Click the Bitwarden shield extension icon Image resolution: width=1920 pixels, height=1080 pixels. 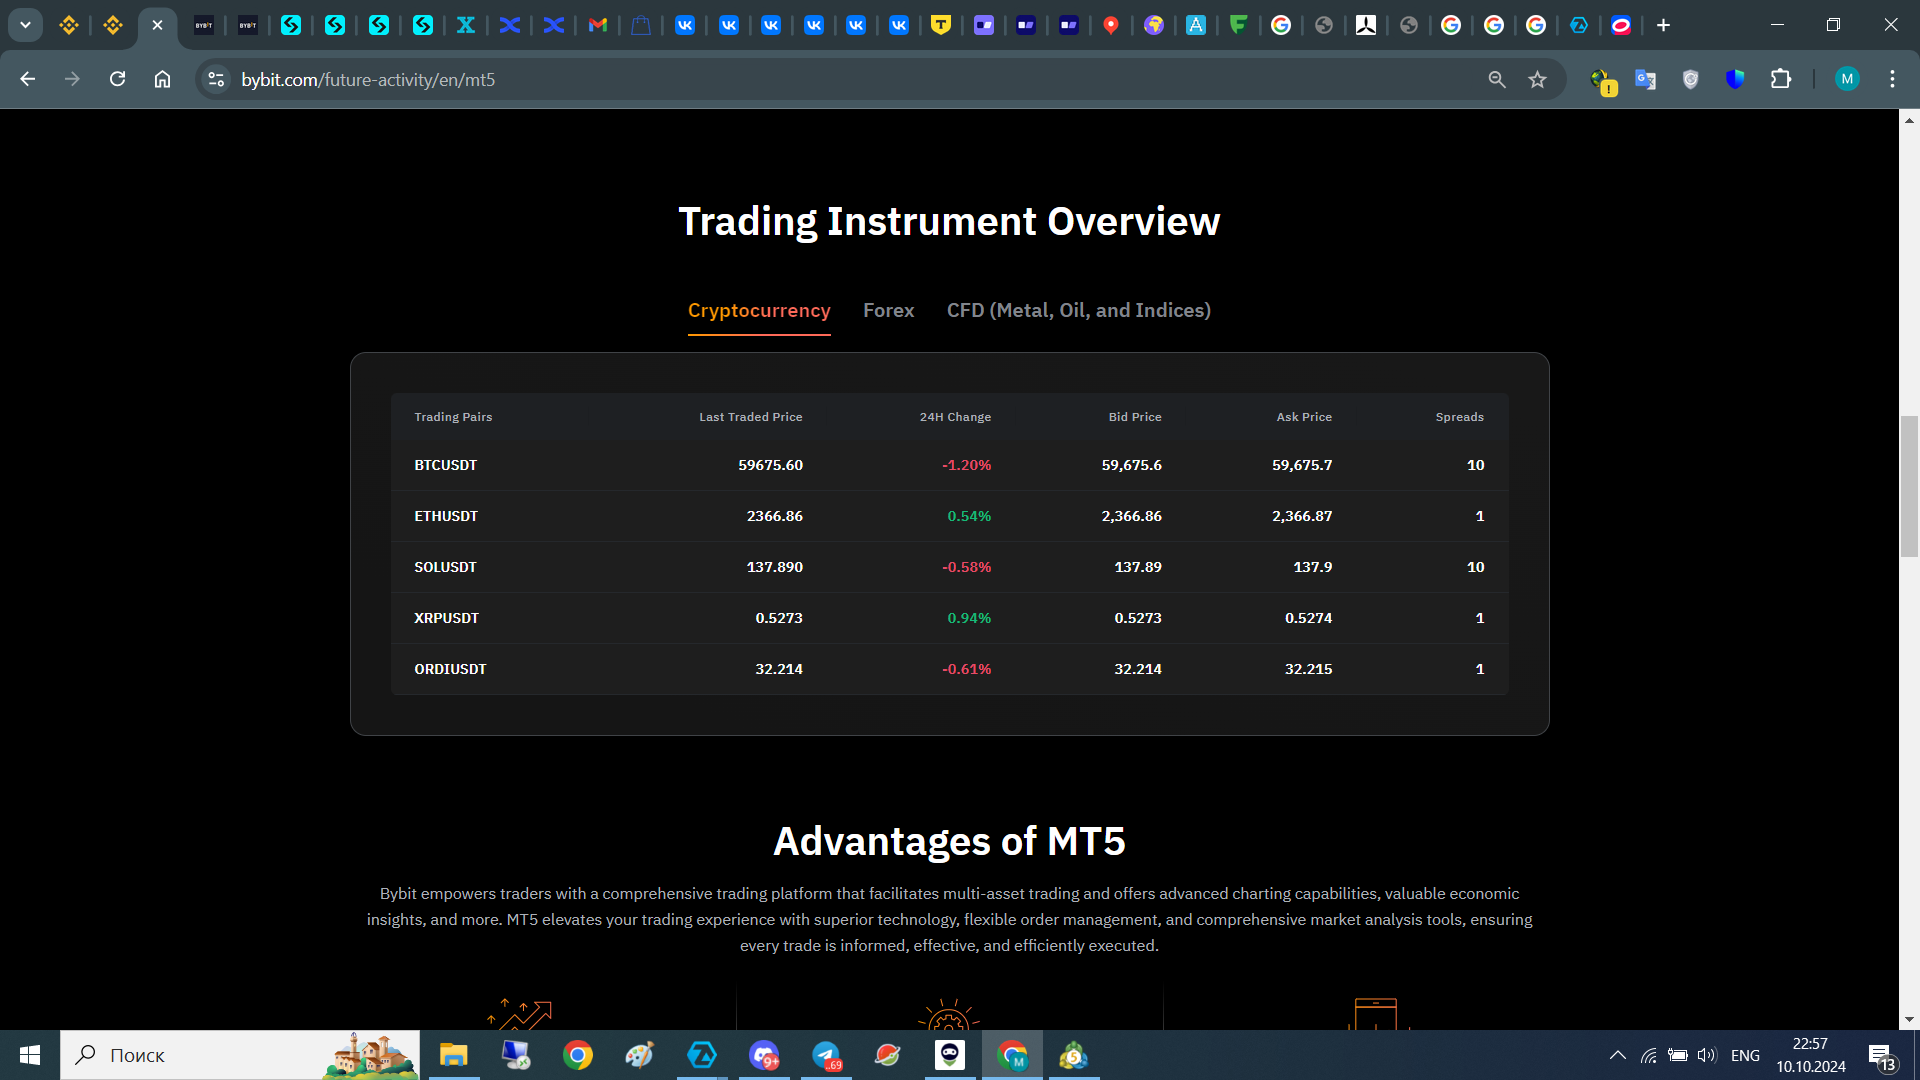(1735, 79)
